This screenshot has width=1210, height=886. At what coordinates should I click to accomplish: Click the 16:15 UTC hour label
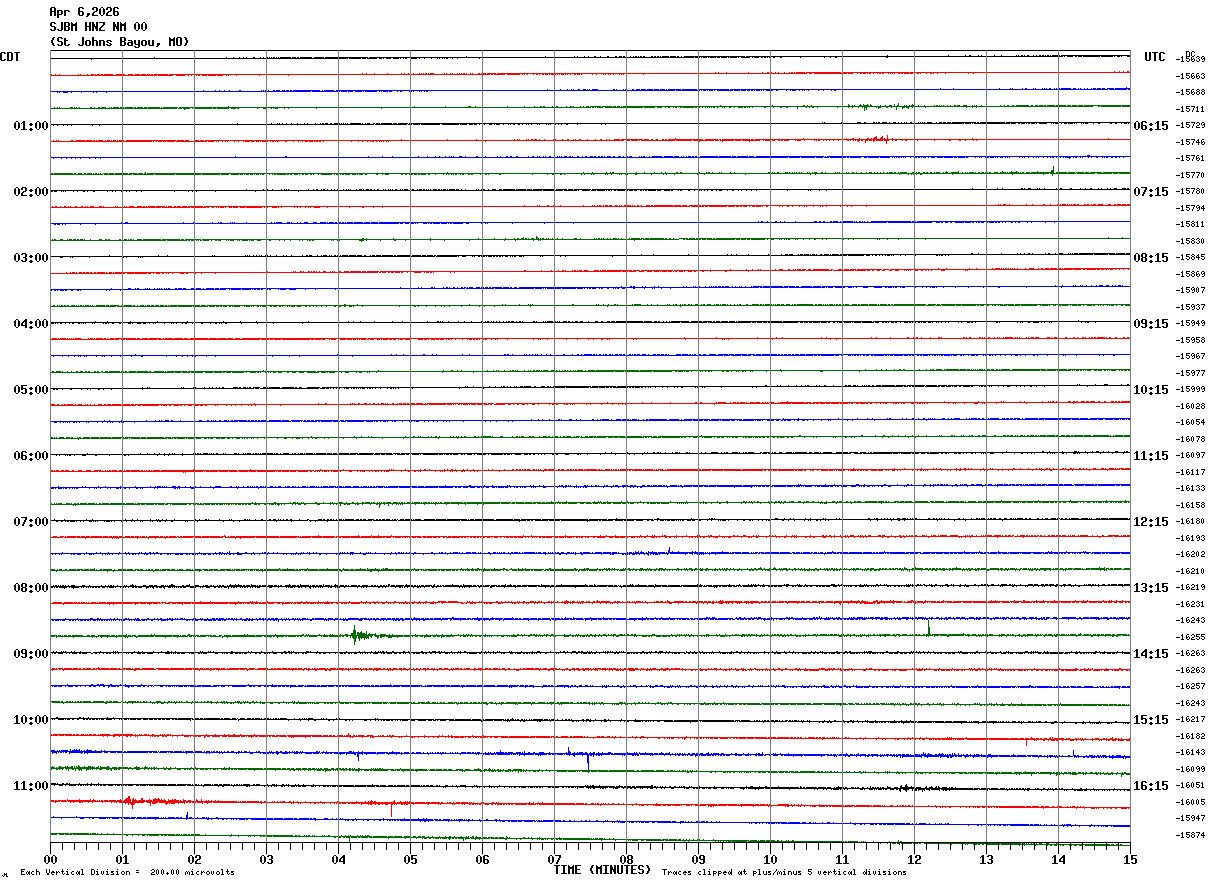[x=1153, y=786]
